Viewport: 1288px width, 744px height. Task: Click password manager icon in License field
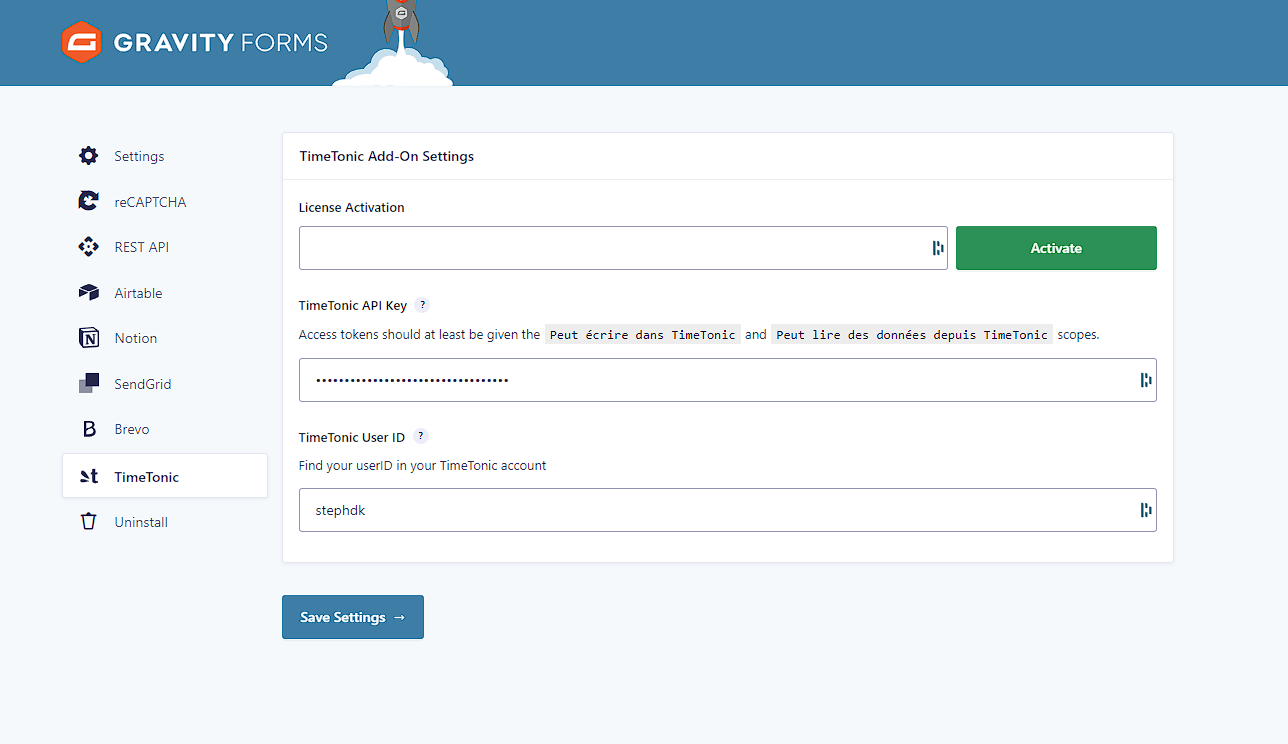tap(938, 248)
